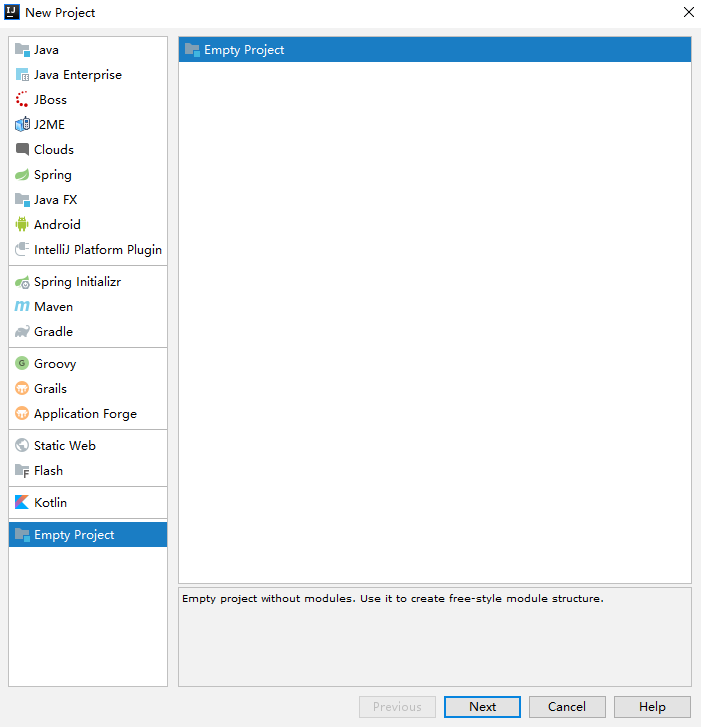
Task: Choose Kotlin project type
Action: tap(88, 503)
